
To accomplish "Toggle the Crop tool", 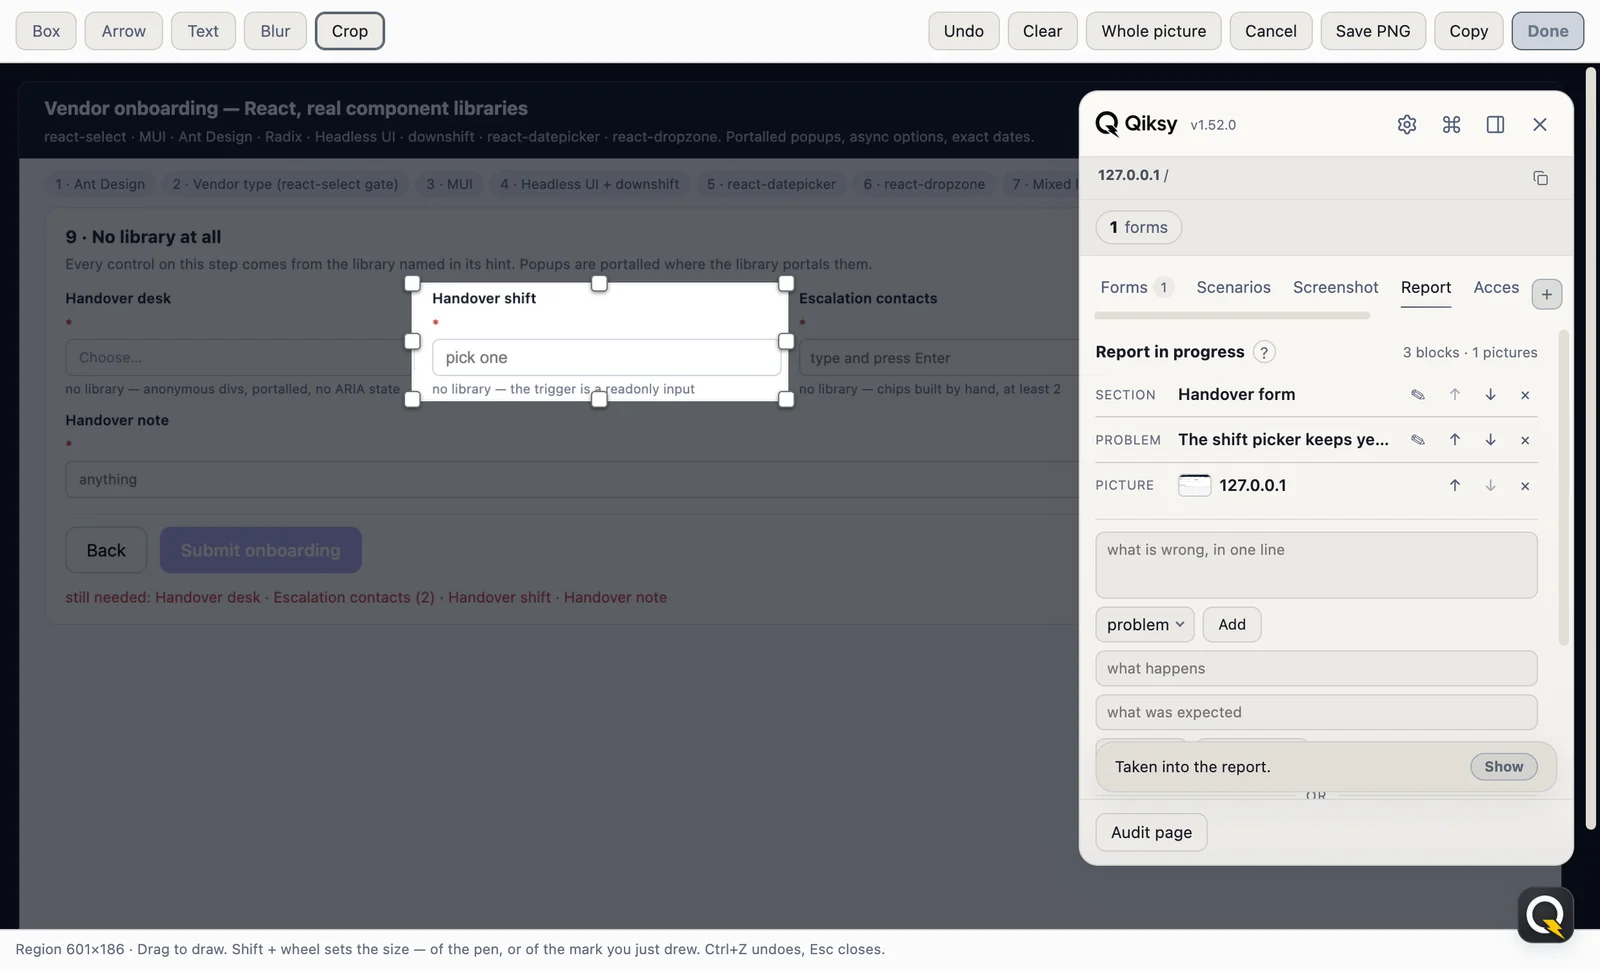I will pyautogui.click(x=350, y=31).
